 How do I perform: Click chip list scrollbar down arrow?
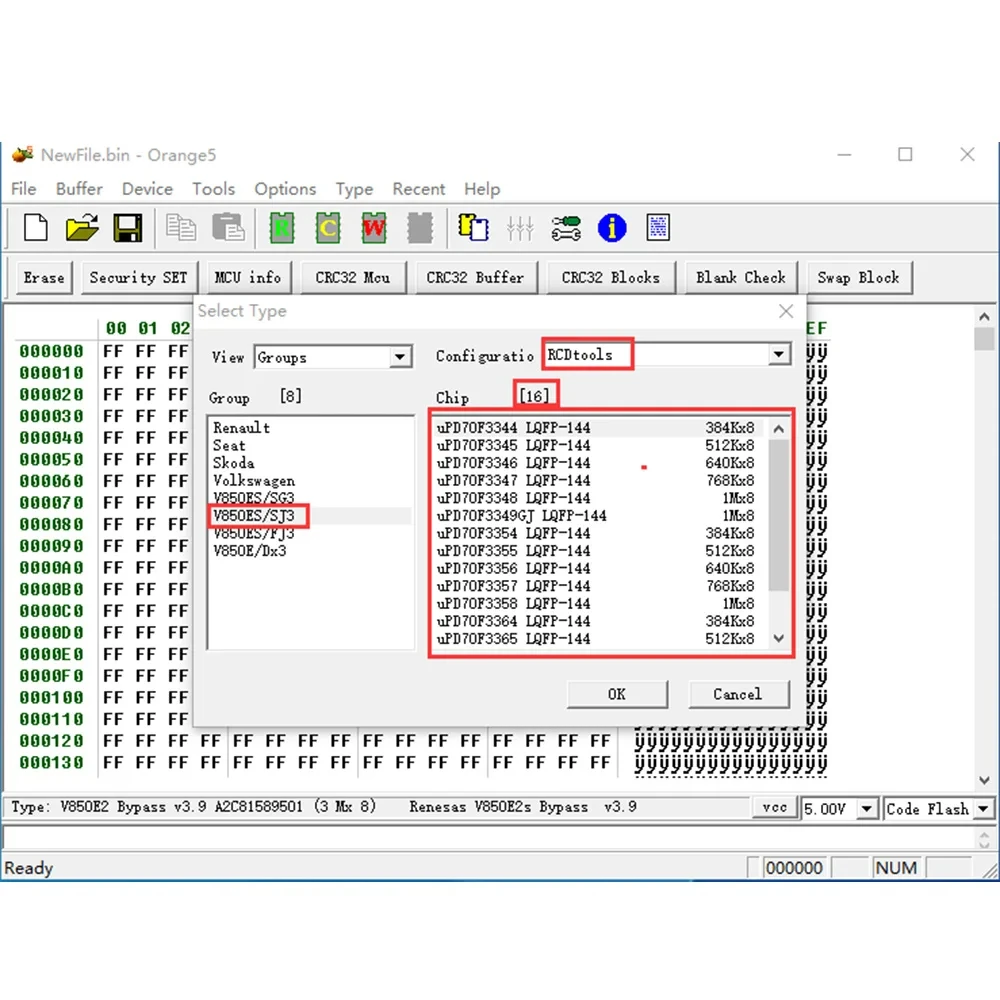click(x=779, y=638)
